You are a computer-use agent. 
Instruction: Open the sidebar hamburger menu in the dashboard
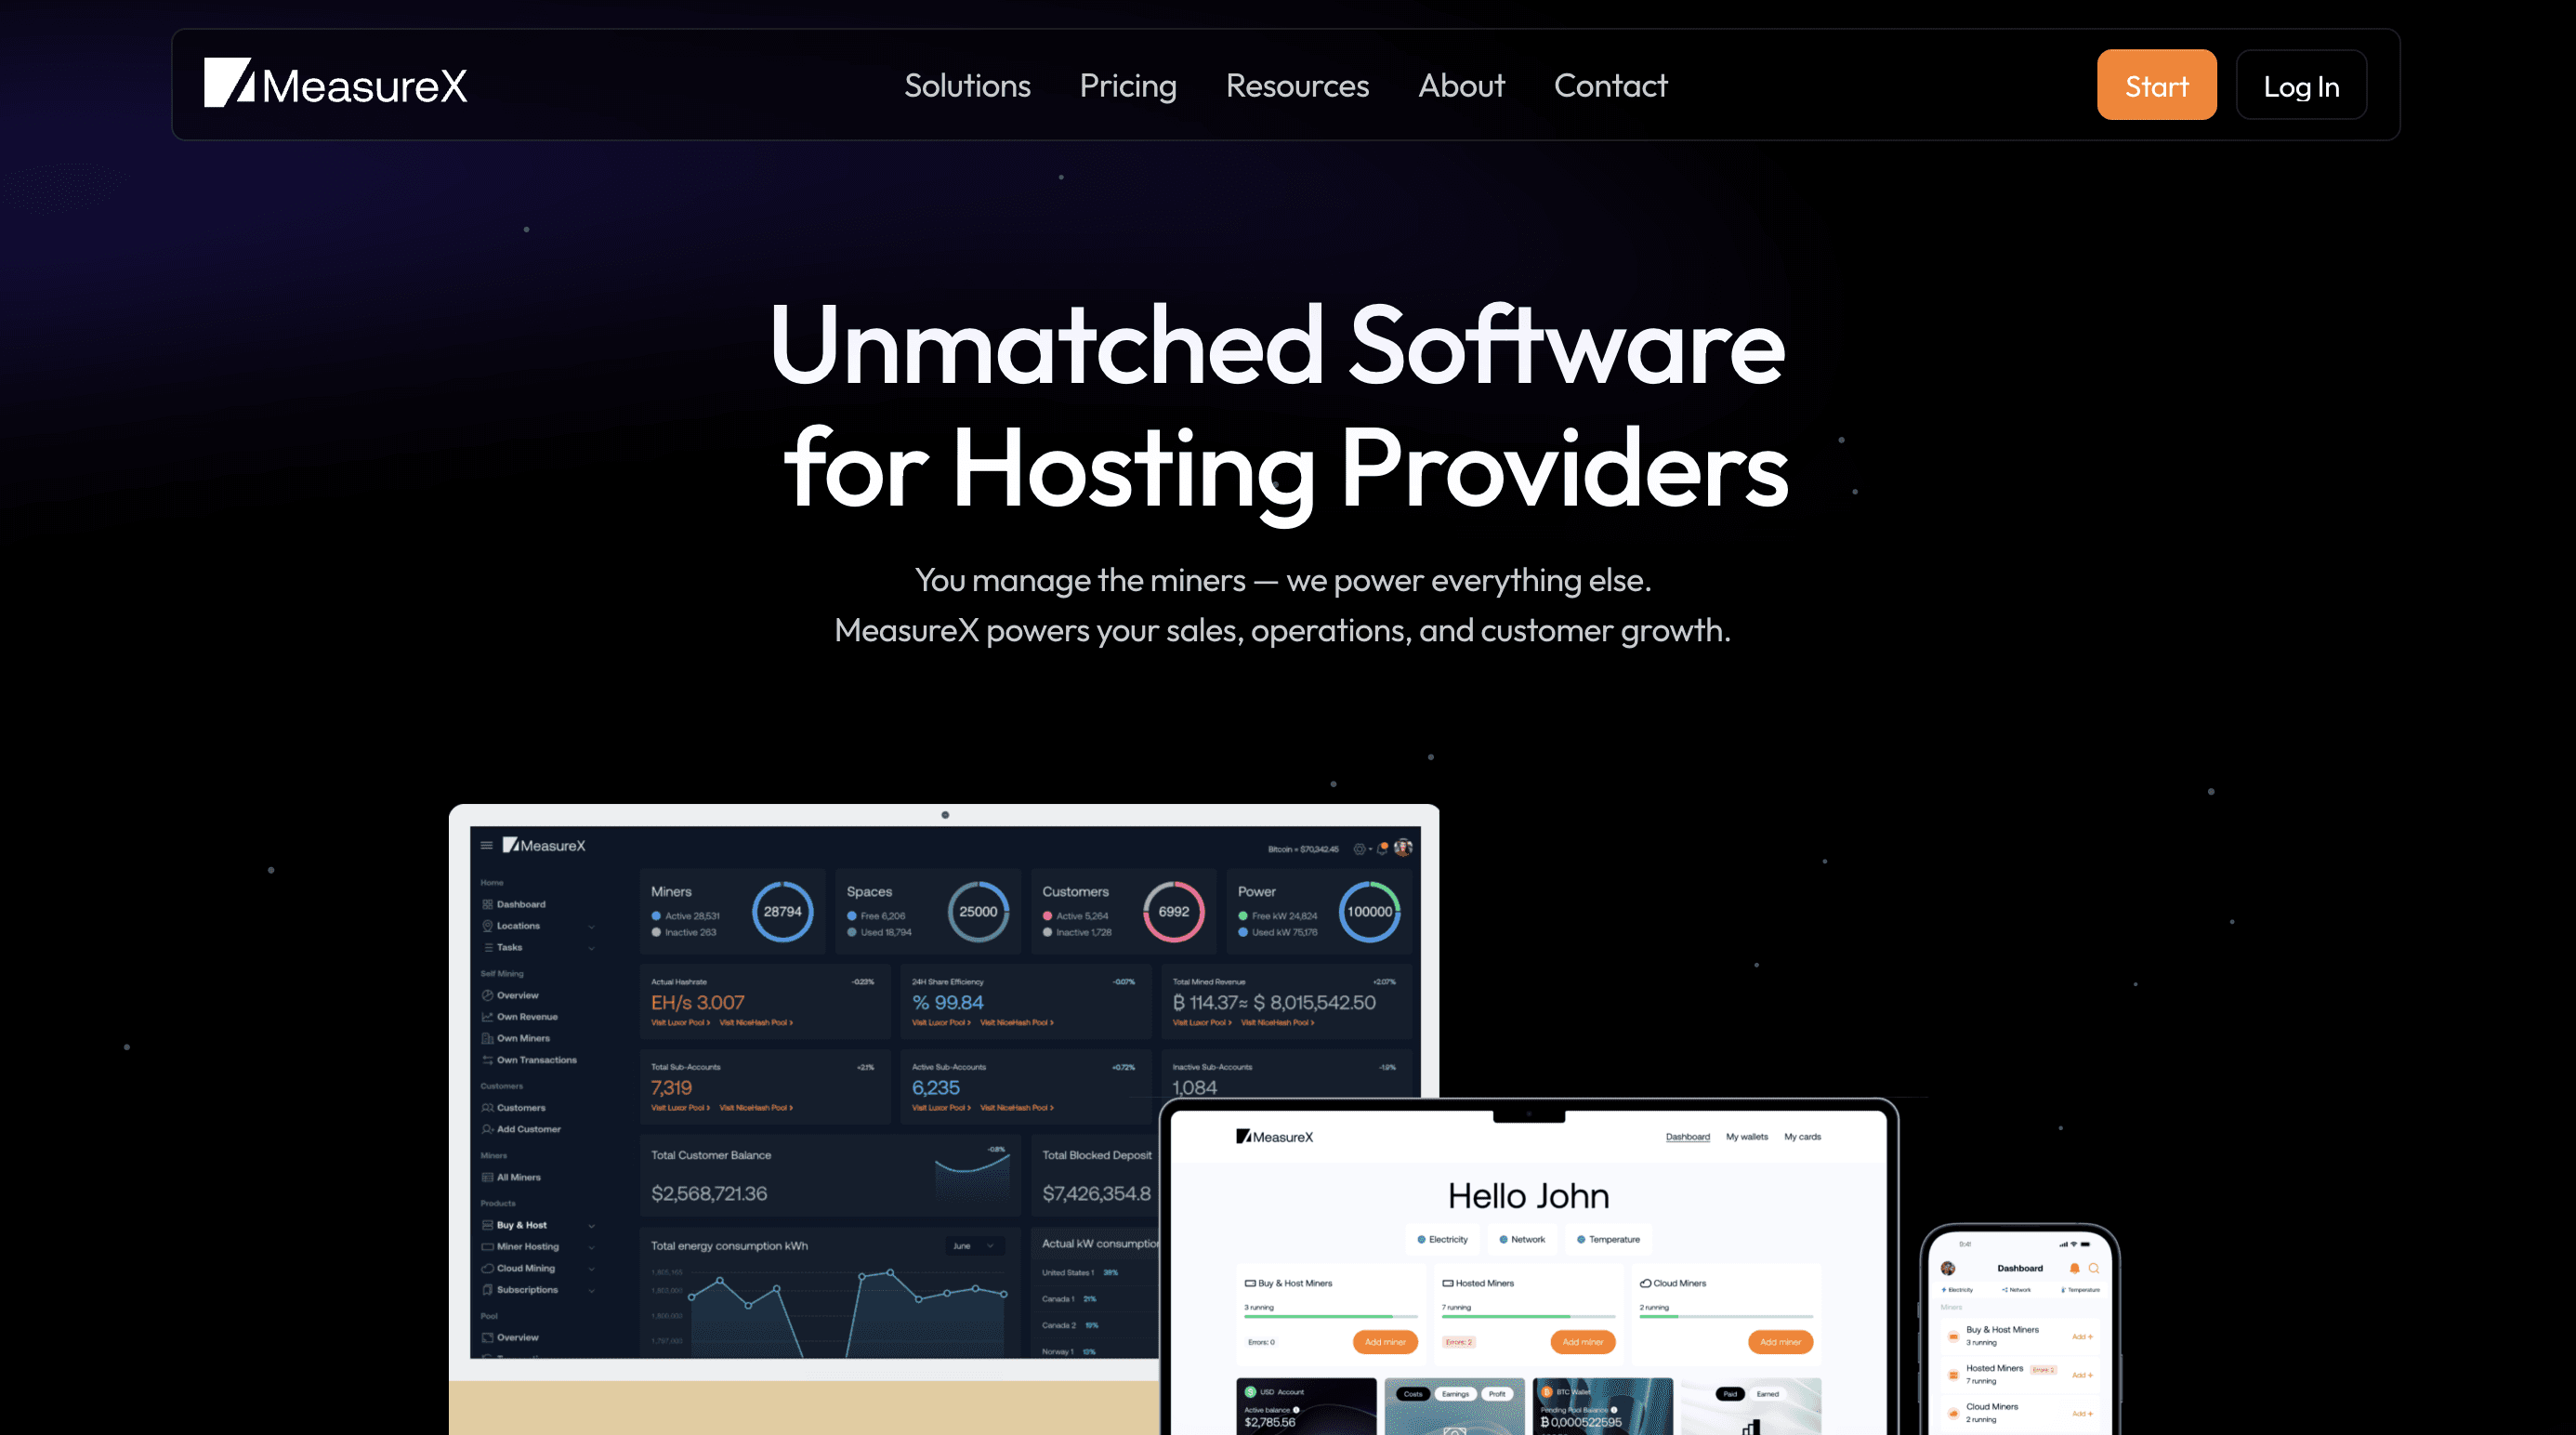[x=487, y=845]
